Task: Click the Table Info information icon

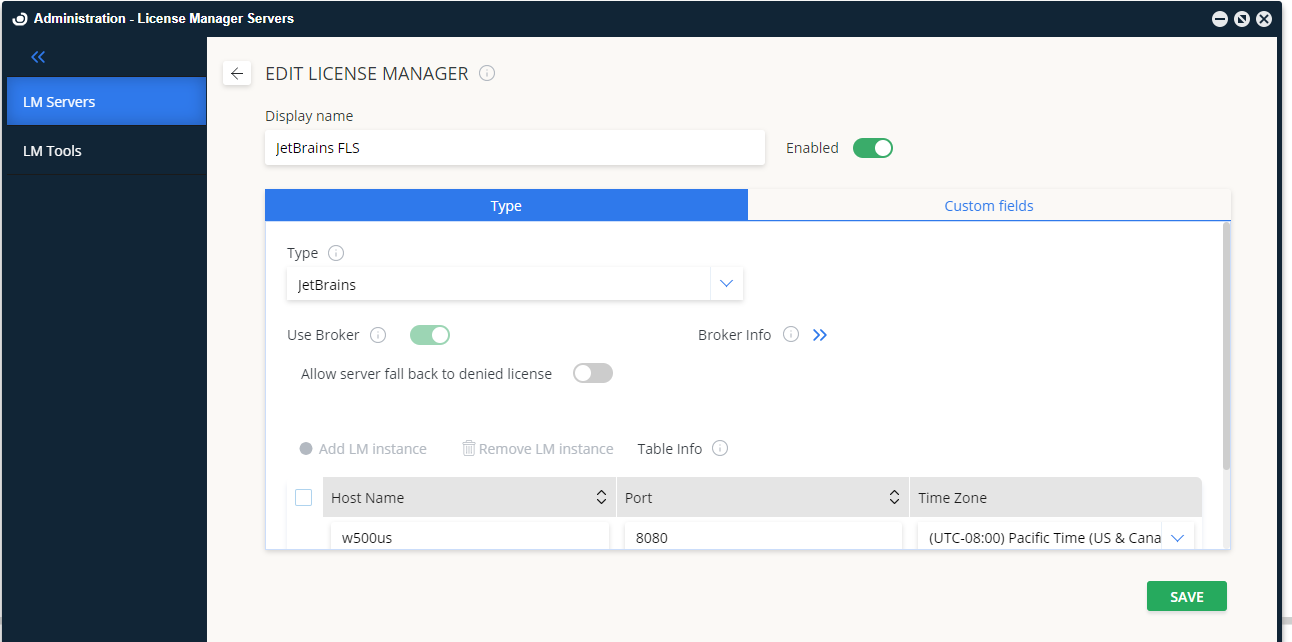Action: [719, 448]
